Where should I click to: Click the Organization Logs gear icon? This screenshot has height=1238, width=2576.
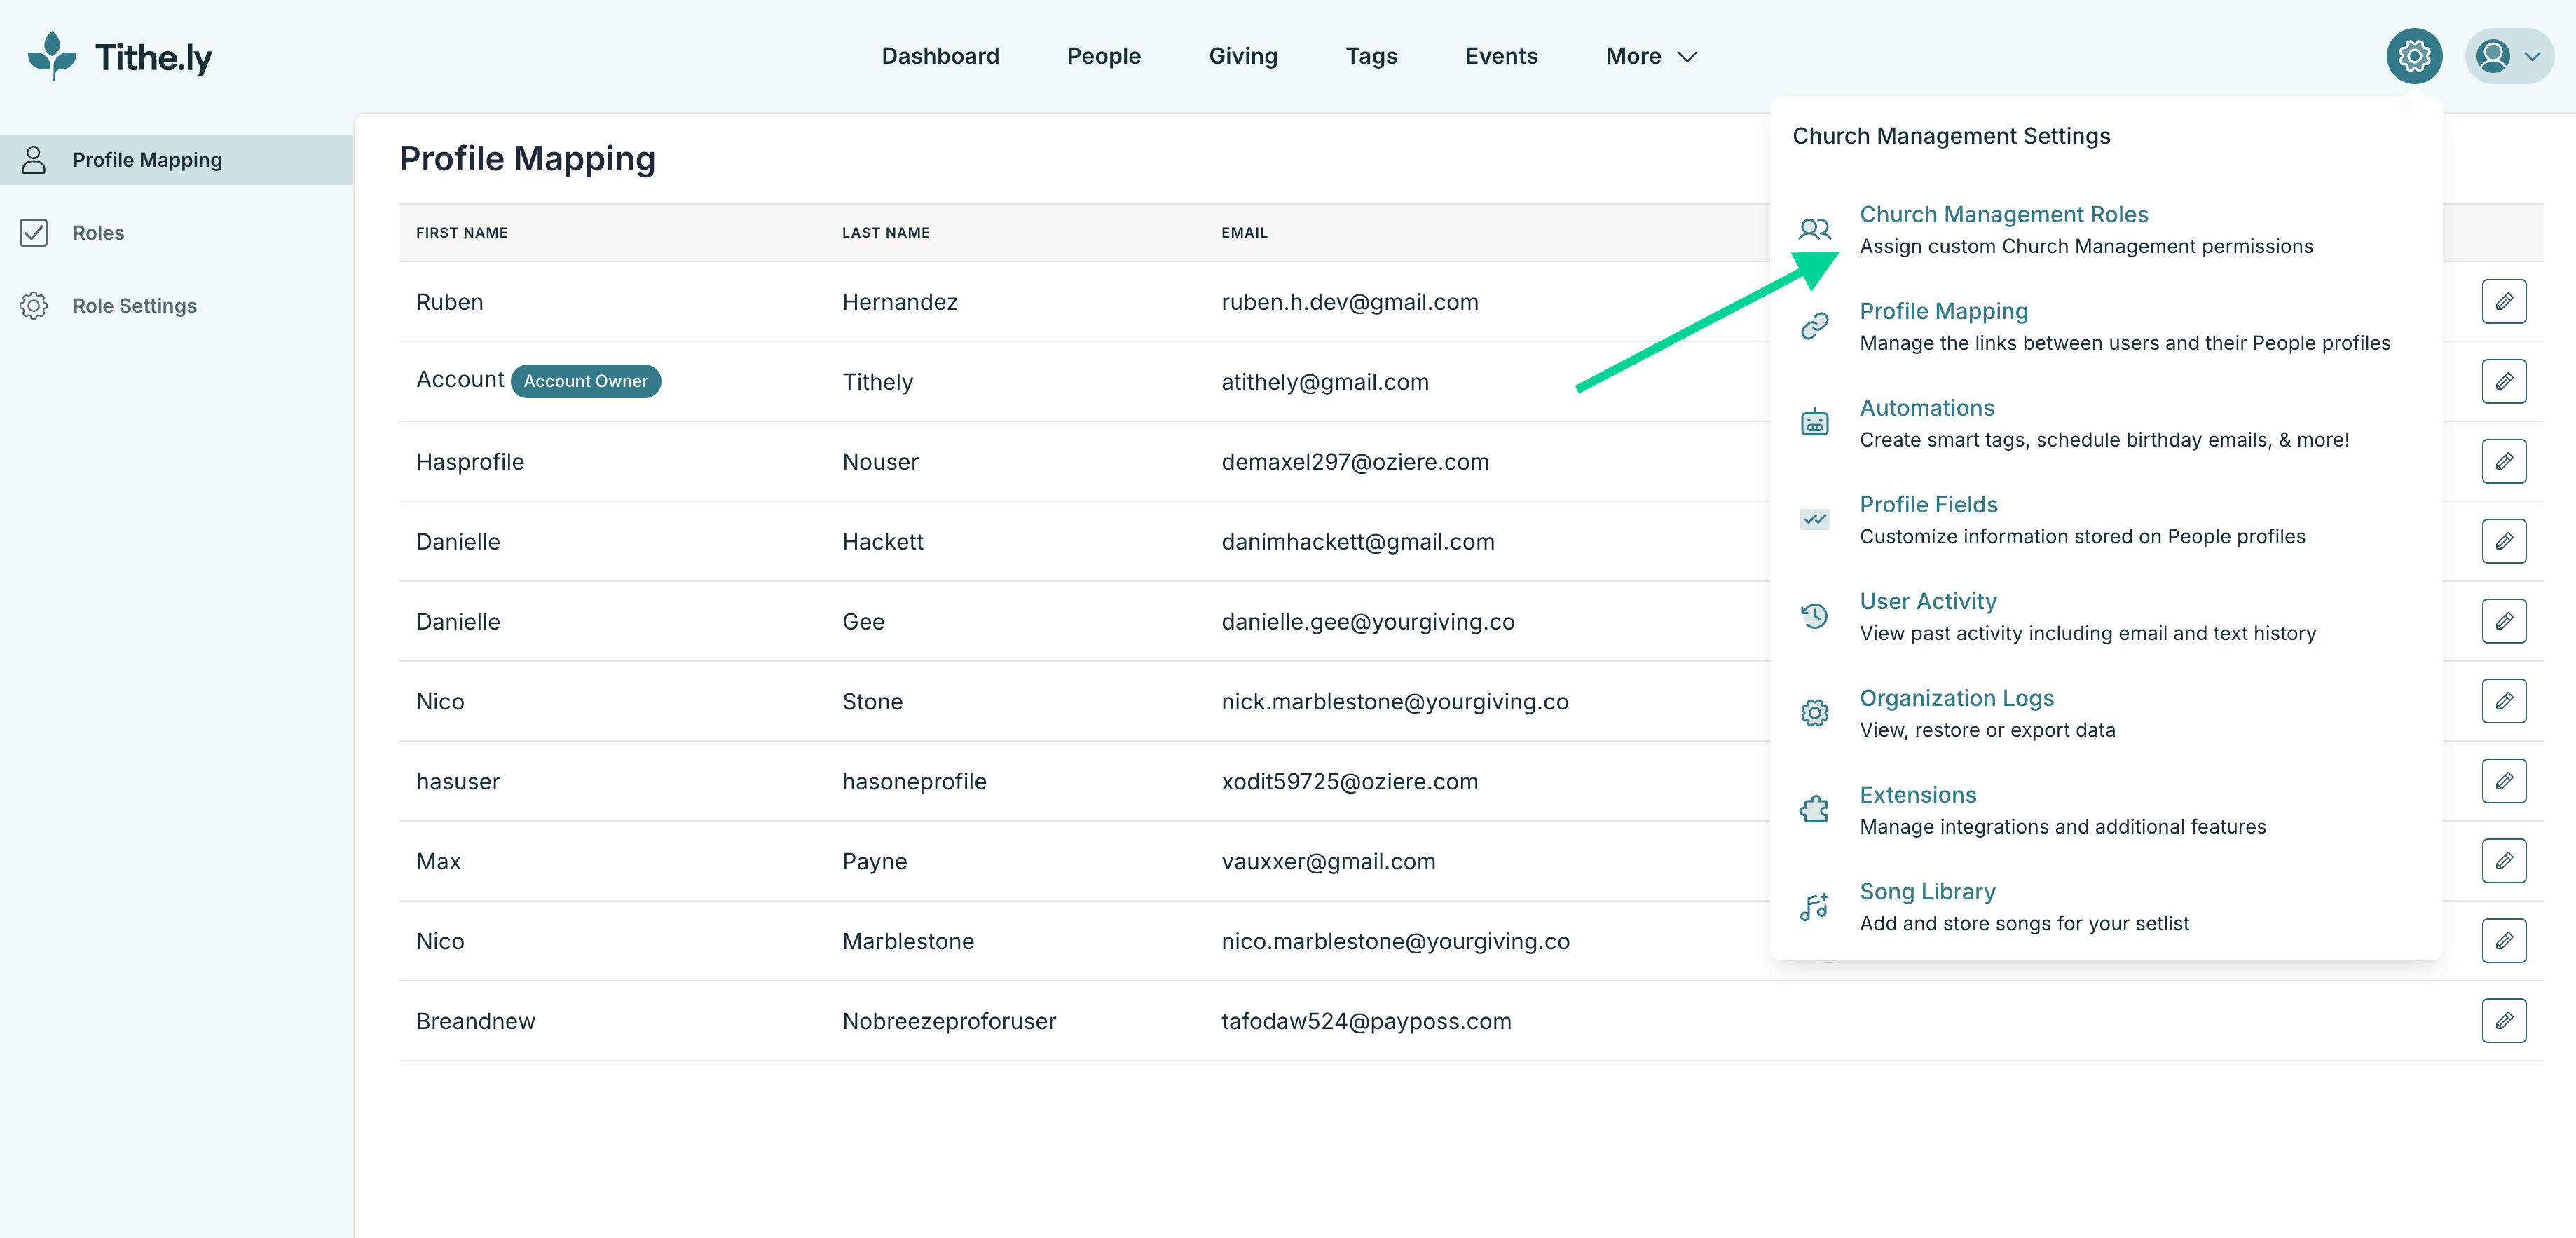[1814, 712]
